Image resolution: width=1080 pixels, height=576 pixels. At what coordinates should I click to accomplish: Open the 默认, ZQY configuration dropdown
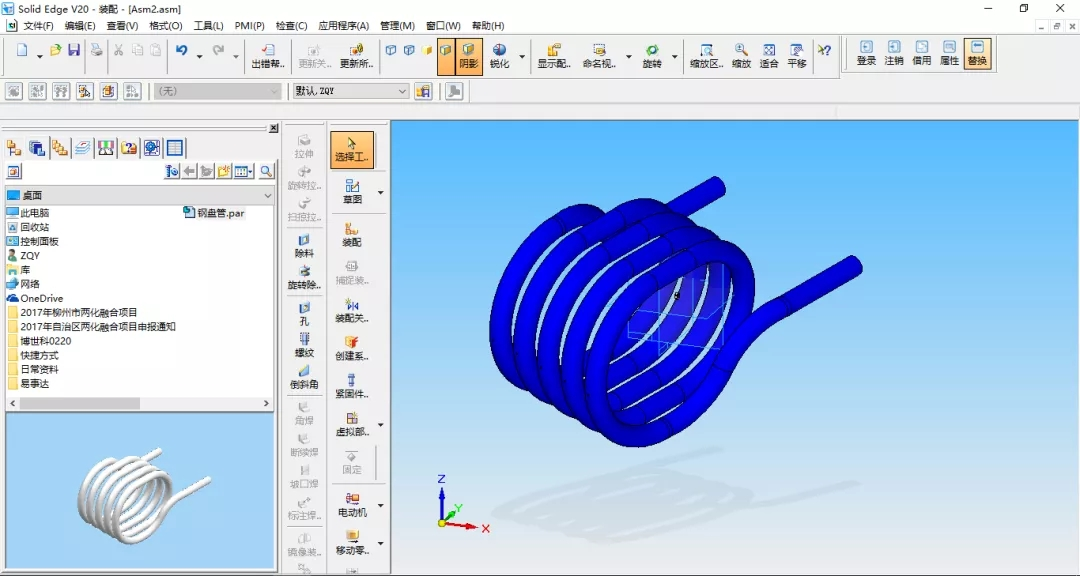(402, 91)
